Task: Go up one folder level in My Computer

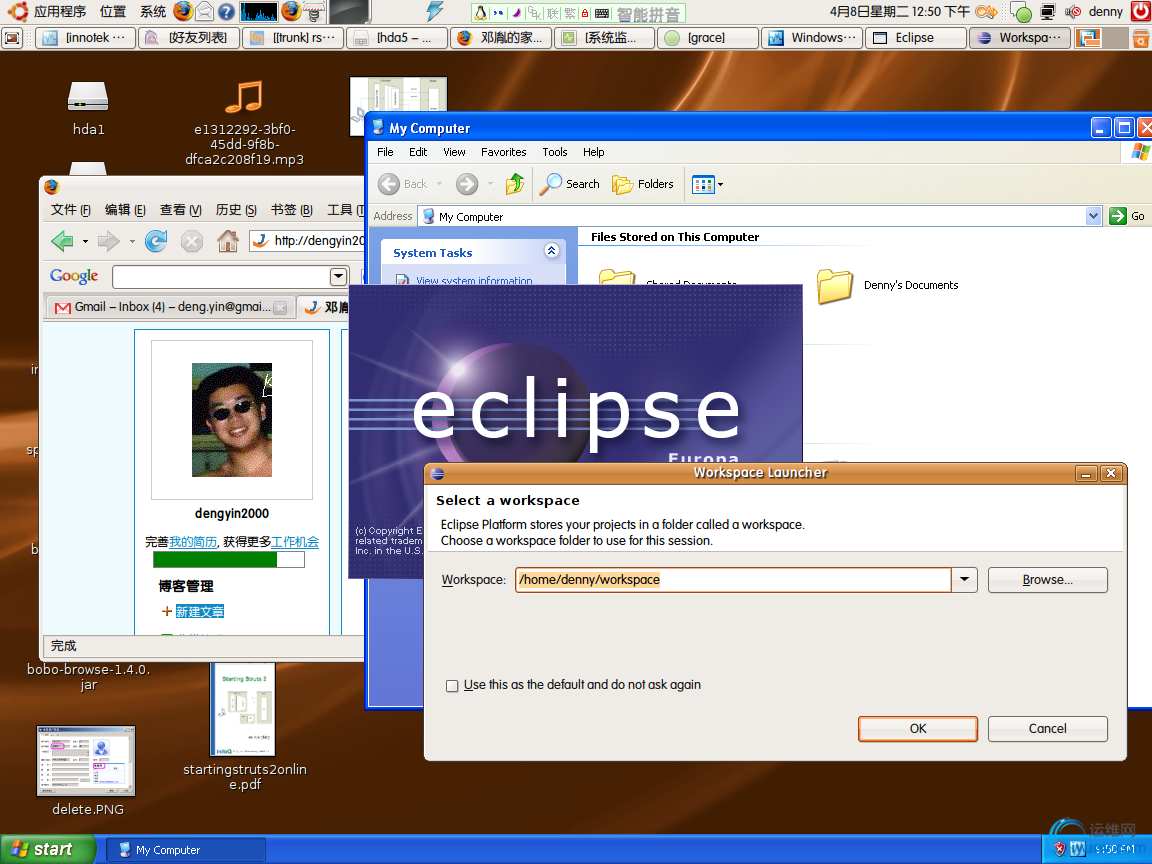Action: pos(515,184)
